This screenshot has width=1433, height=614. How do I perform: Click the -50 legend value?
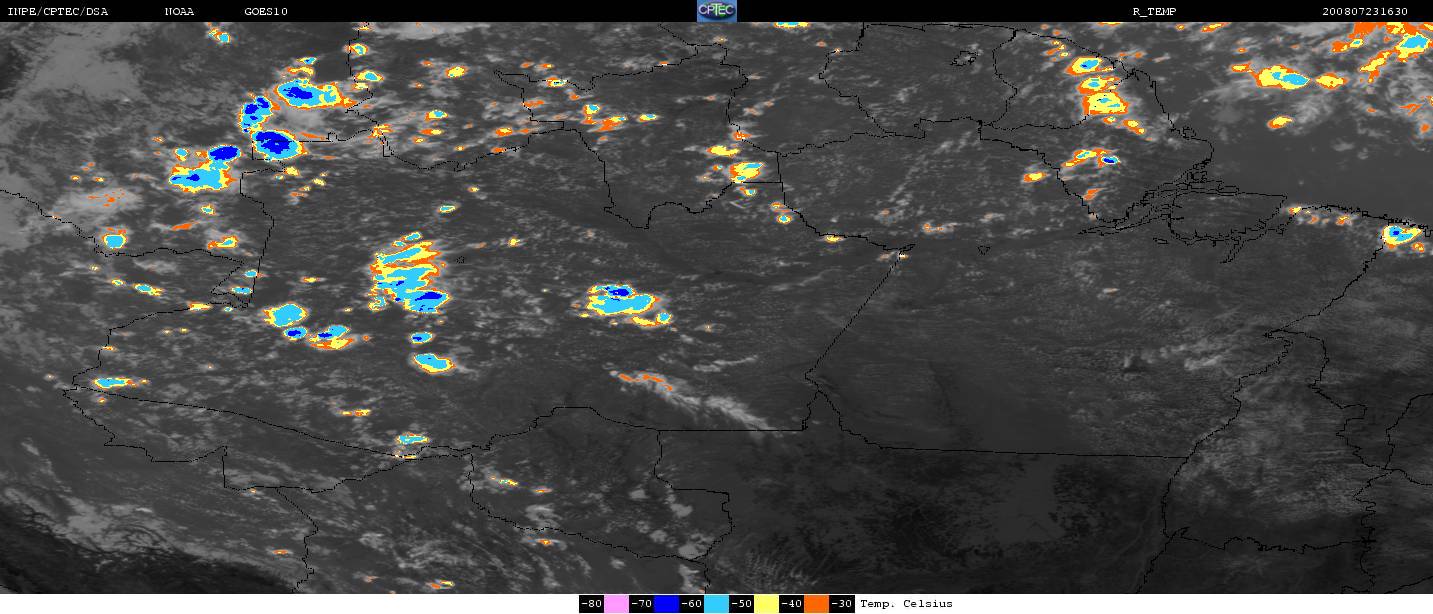(741, 604)
